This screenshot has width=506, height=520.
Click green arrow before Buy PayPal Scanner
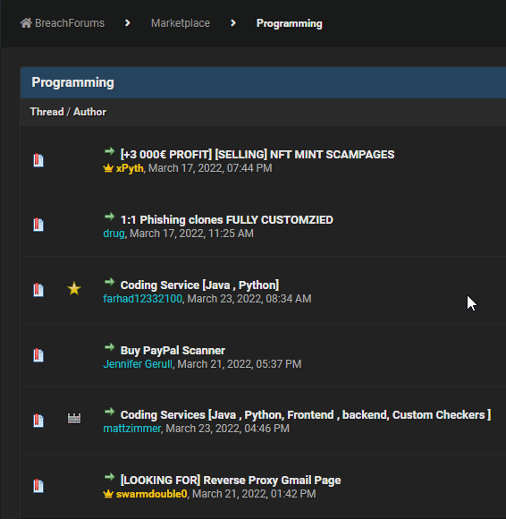click(109, 347)
